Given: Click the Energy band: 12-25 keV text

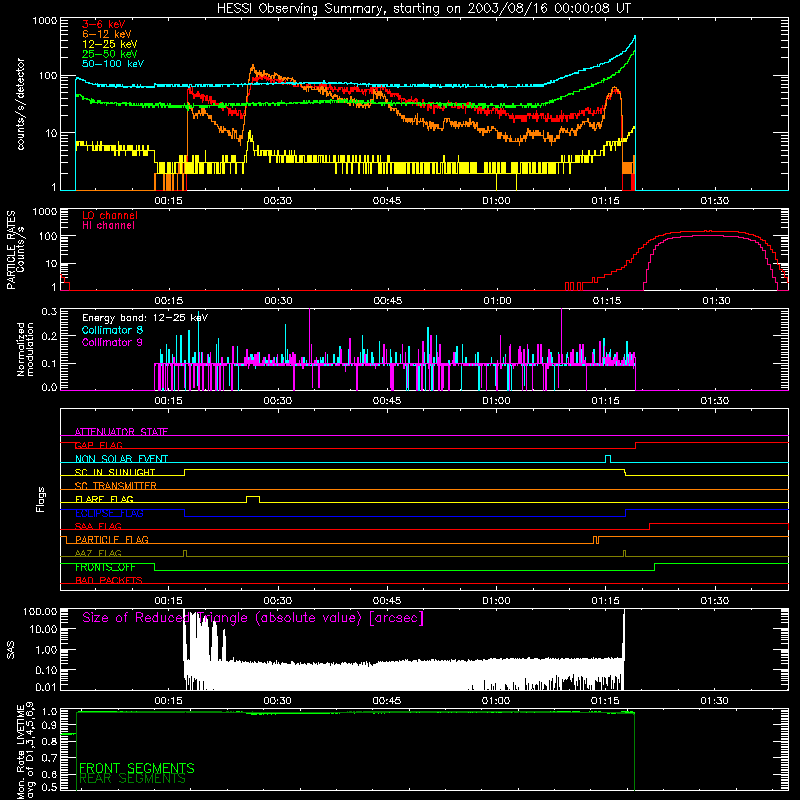Looking at the screenshot, I should [145, 318].
